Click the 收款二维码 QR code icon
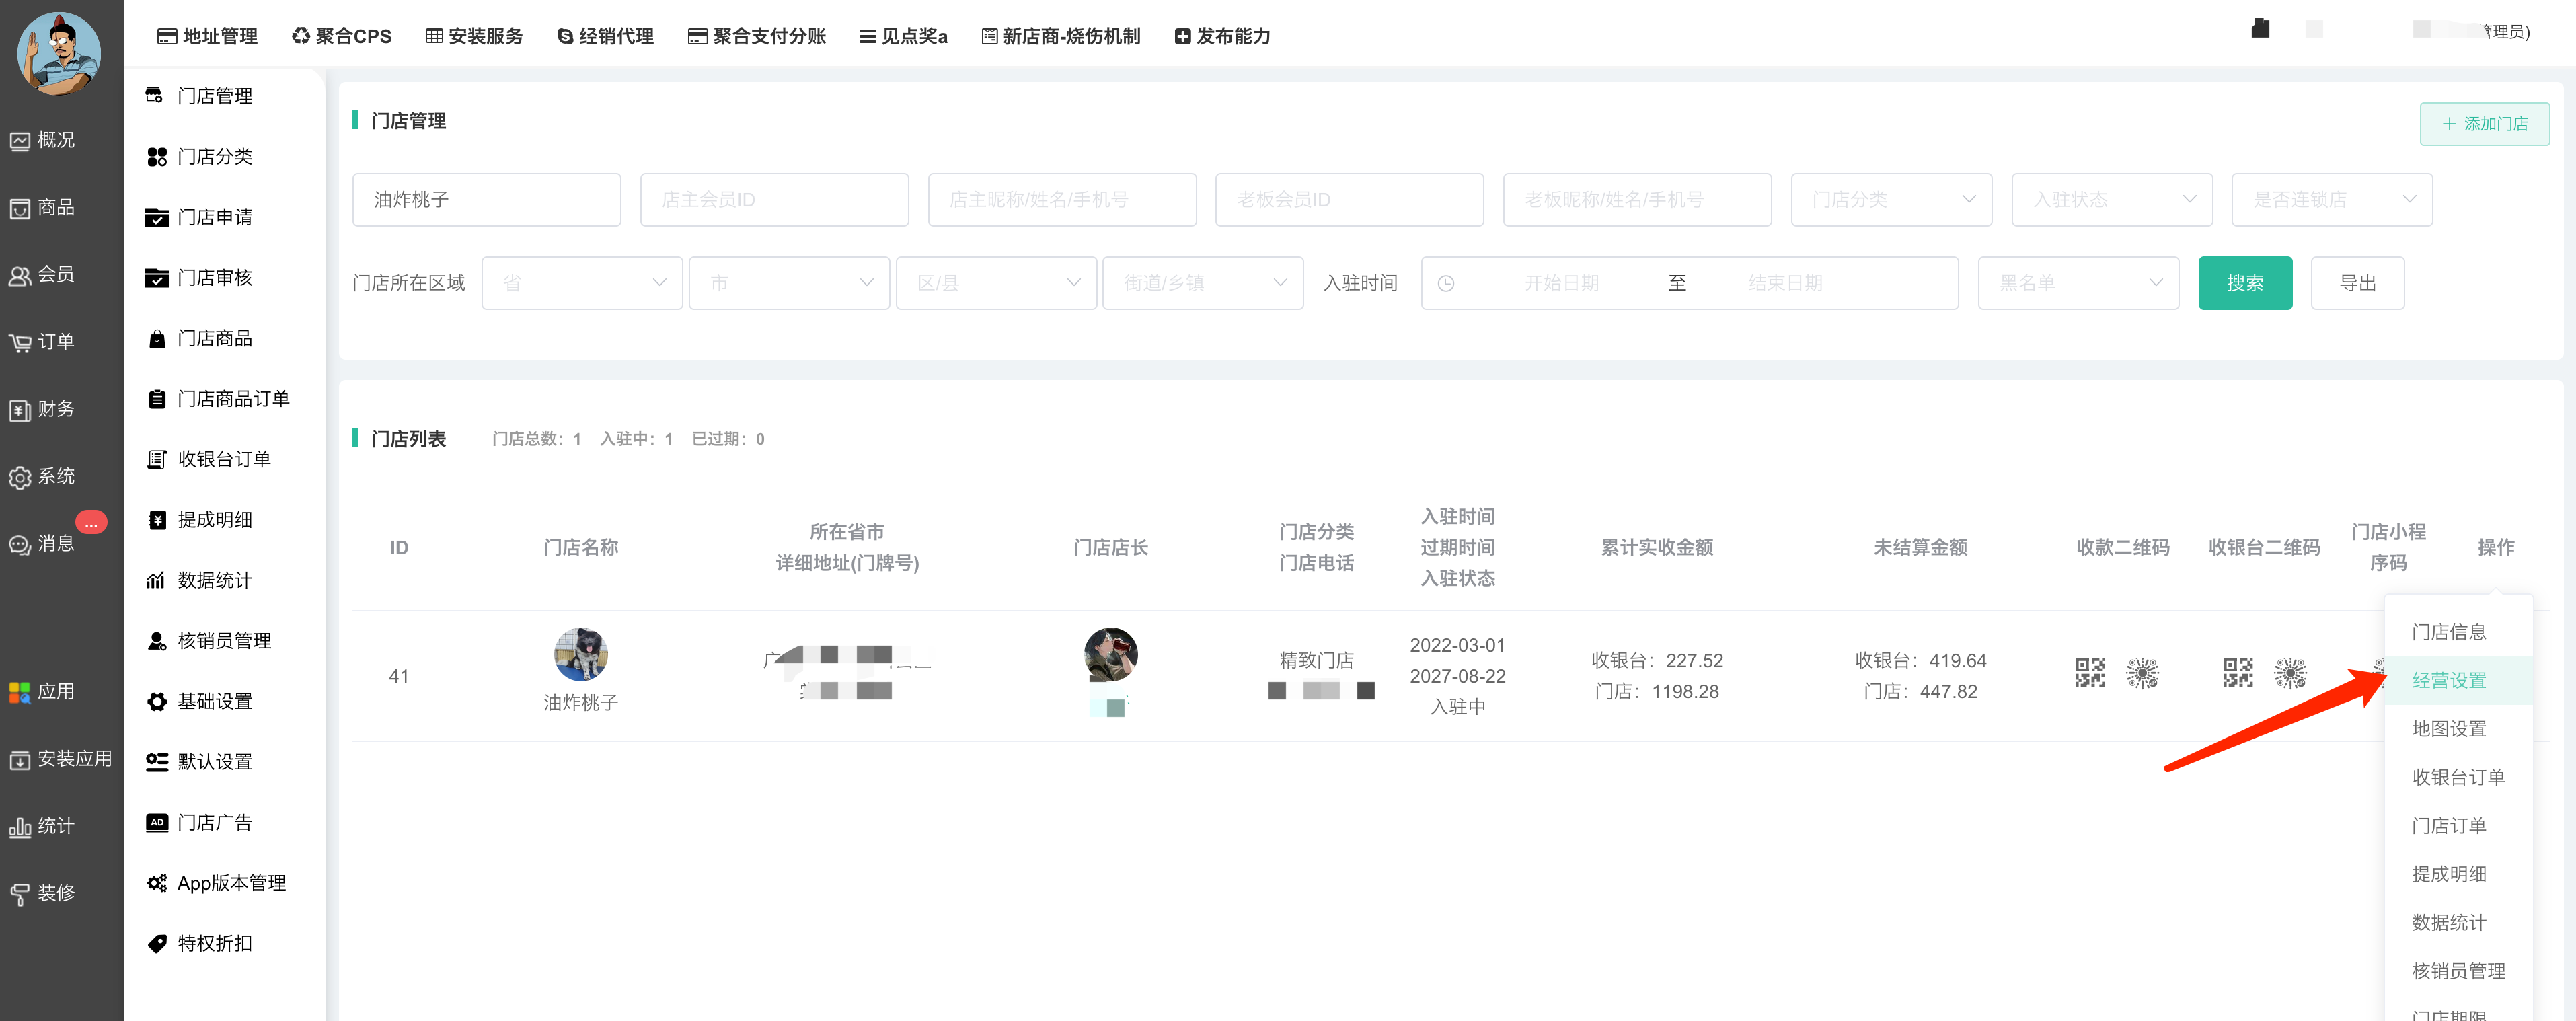 pos(2089,673)
